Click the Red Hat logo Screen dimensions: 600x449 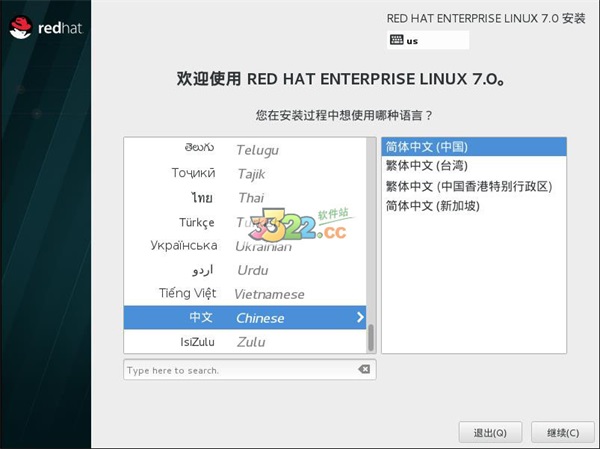point(46,28)
